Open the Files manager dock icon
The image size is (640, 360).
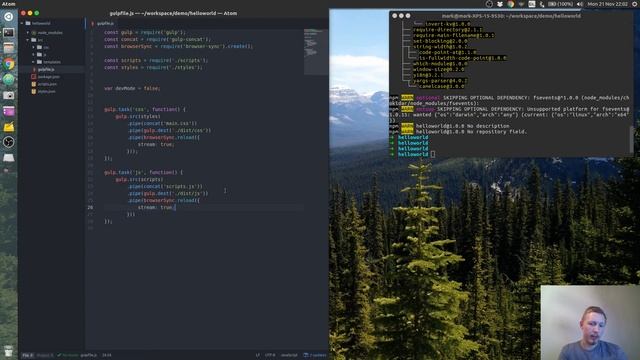(9, 48)
